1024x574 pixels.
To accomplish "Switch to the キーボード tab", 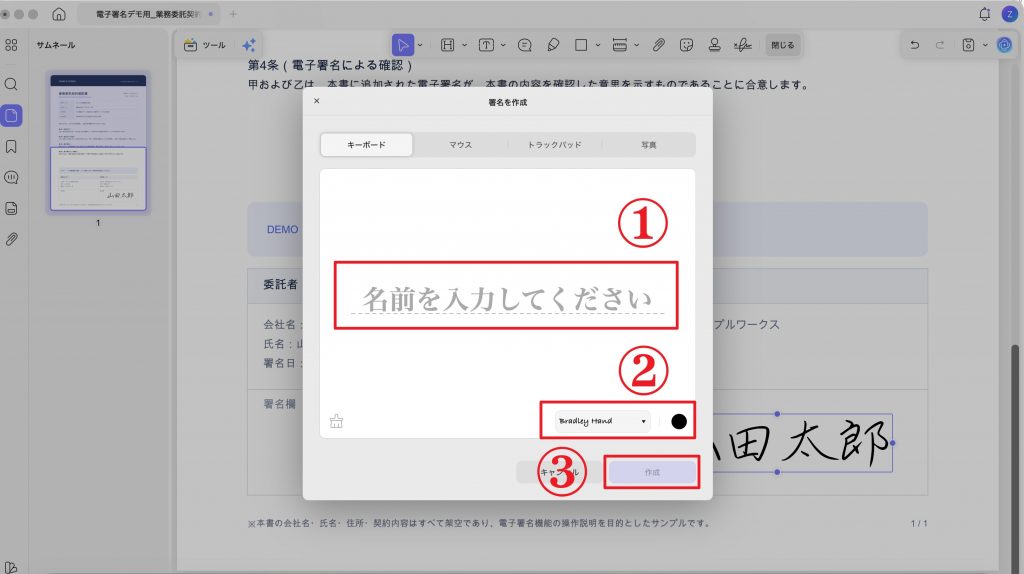I will tap(366, 145).
